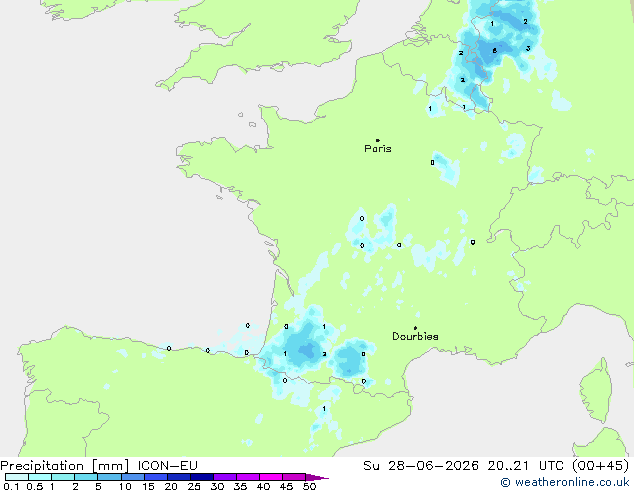Click the legend scale label 40
634x490 pixels.
pyautogui.click(x=263, y=486)
